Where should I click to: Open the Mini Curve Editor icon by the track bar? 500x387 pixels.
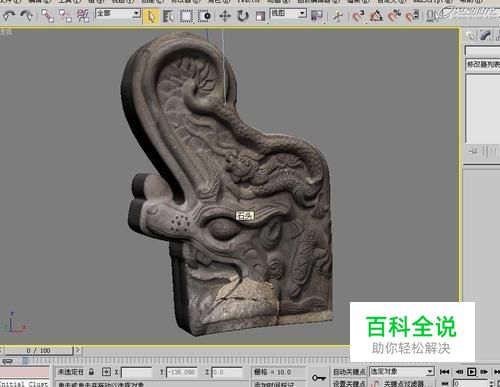pos(7,361)
